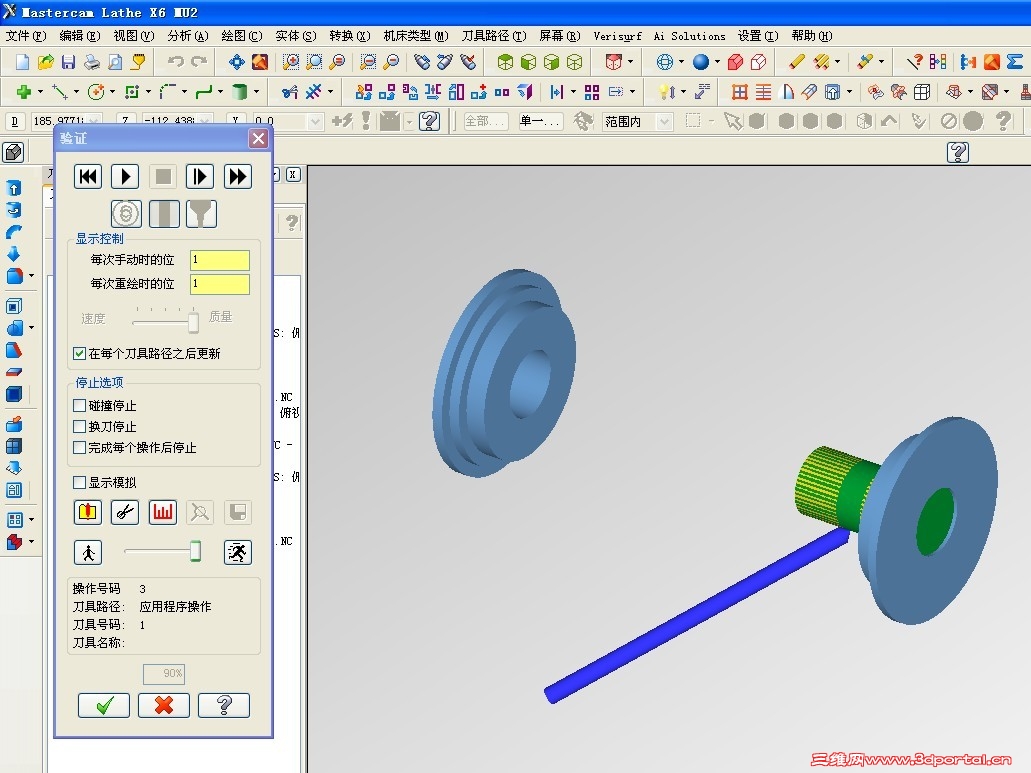Open help with question mark button
This screenshot has width=1031, height=773.
[x=224, y=705]
